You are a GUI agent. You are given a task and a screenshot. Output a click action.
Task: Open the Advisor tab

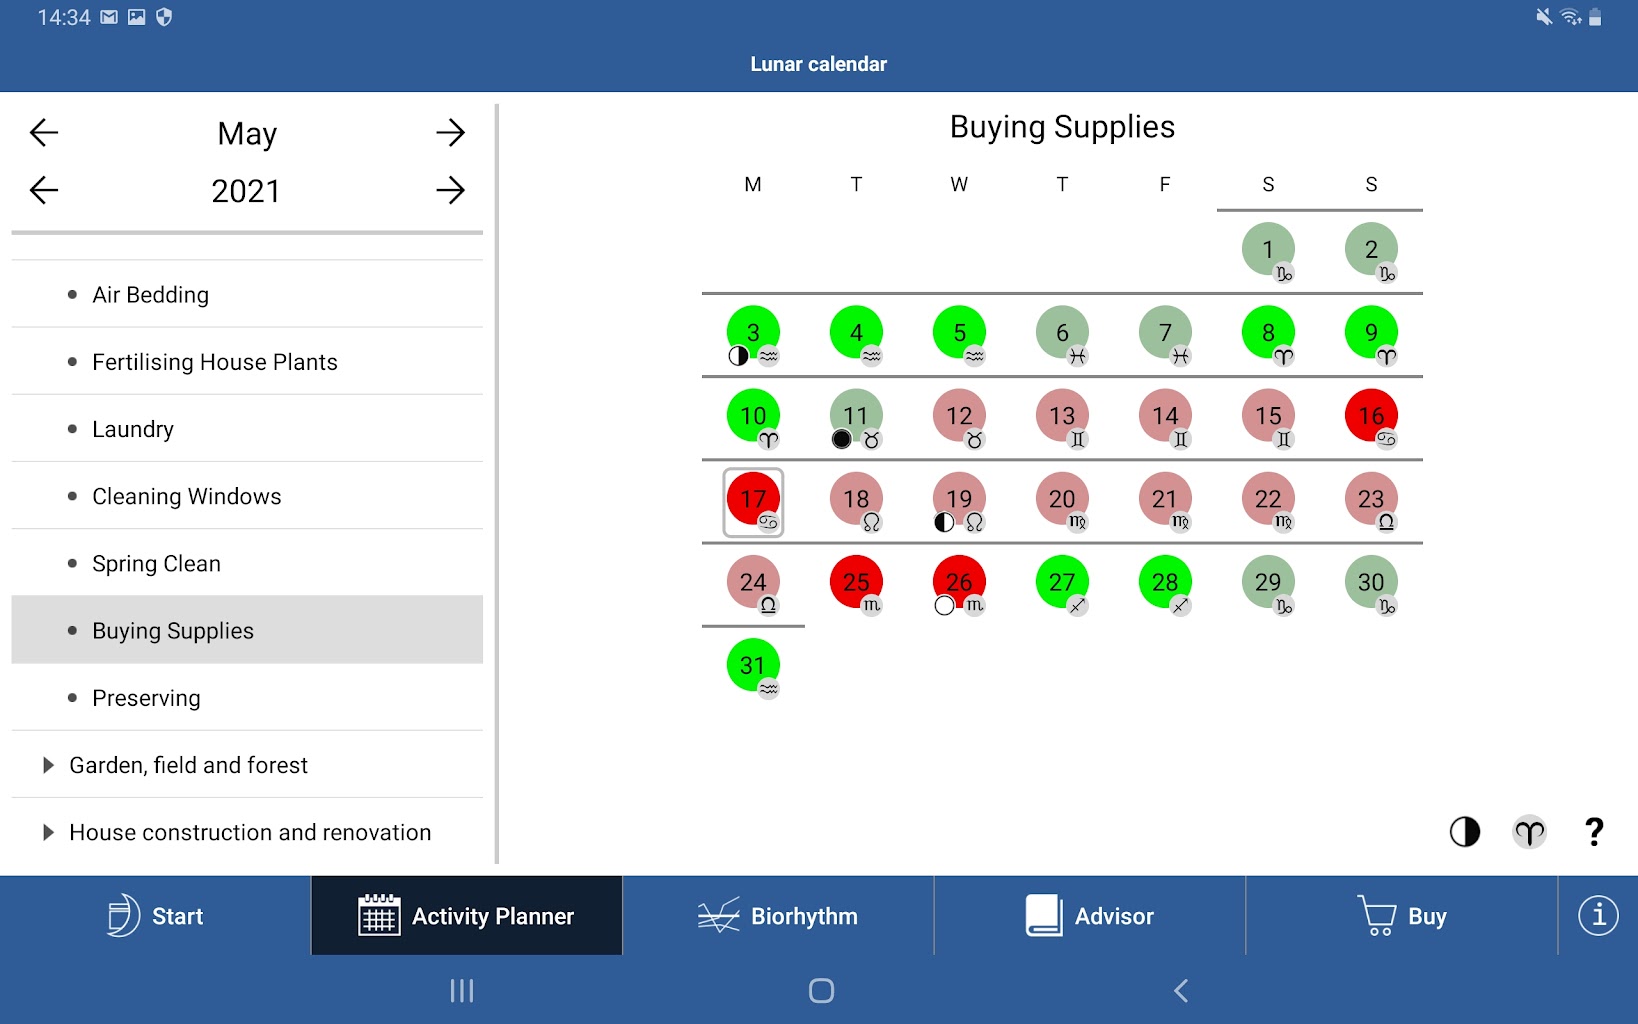click(x=1089, y=916)
